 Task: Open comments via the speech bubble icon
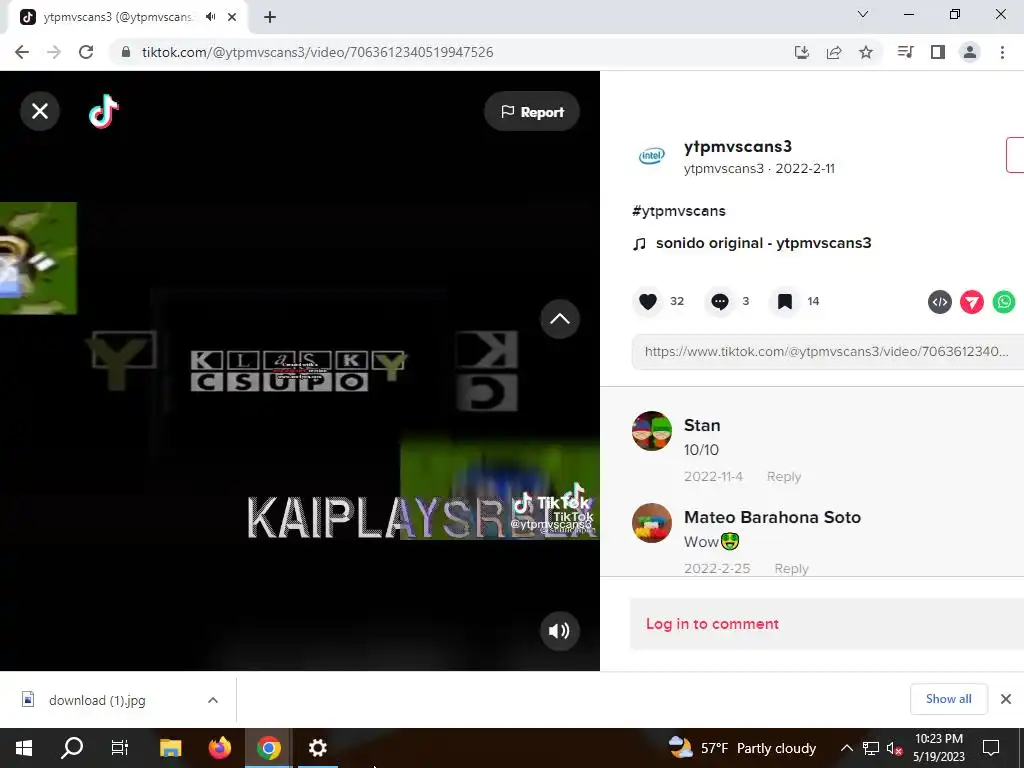[x=720, y=302]
